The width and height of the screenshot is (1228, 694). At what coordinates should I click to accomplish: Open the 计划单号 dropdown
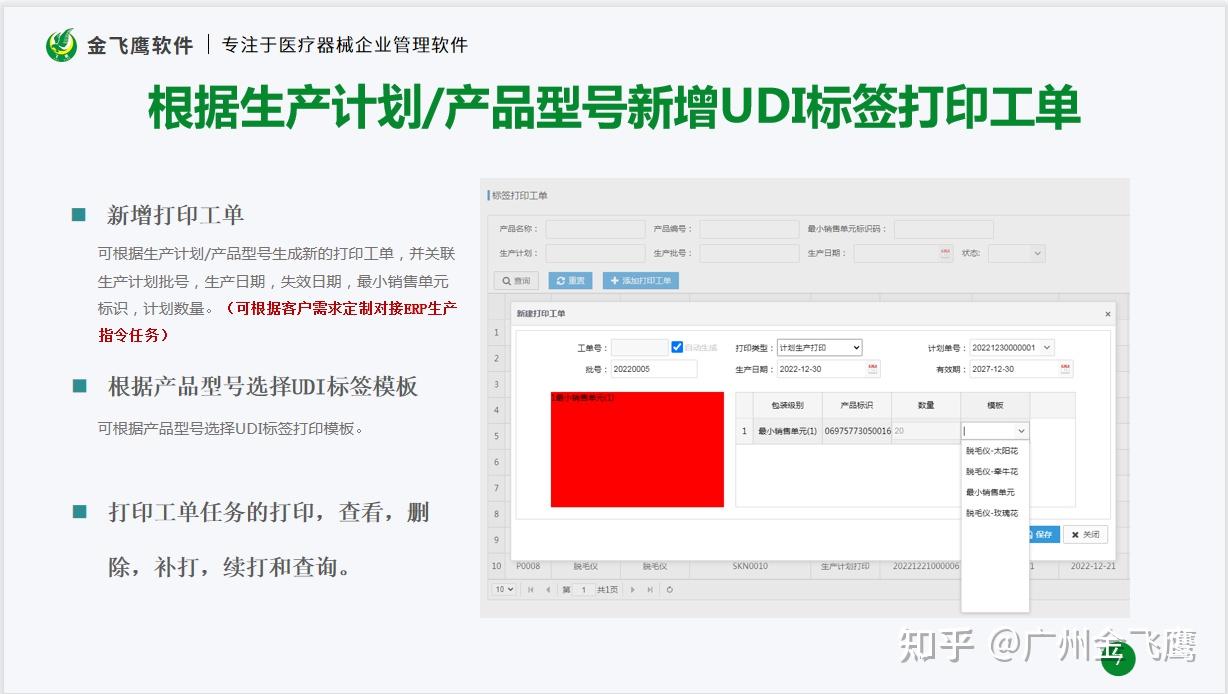[1012, 347]
